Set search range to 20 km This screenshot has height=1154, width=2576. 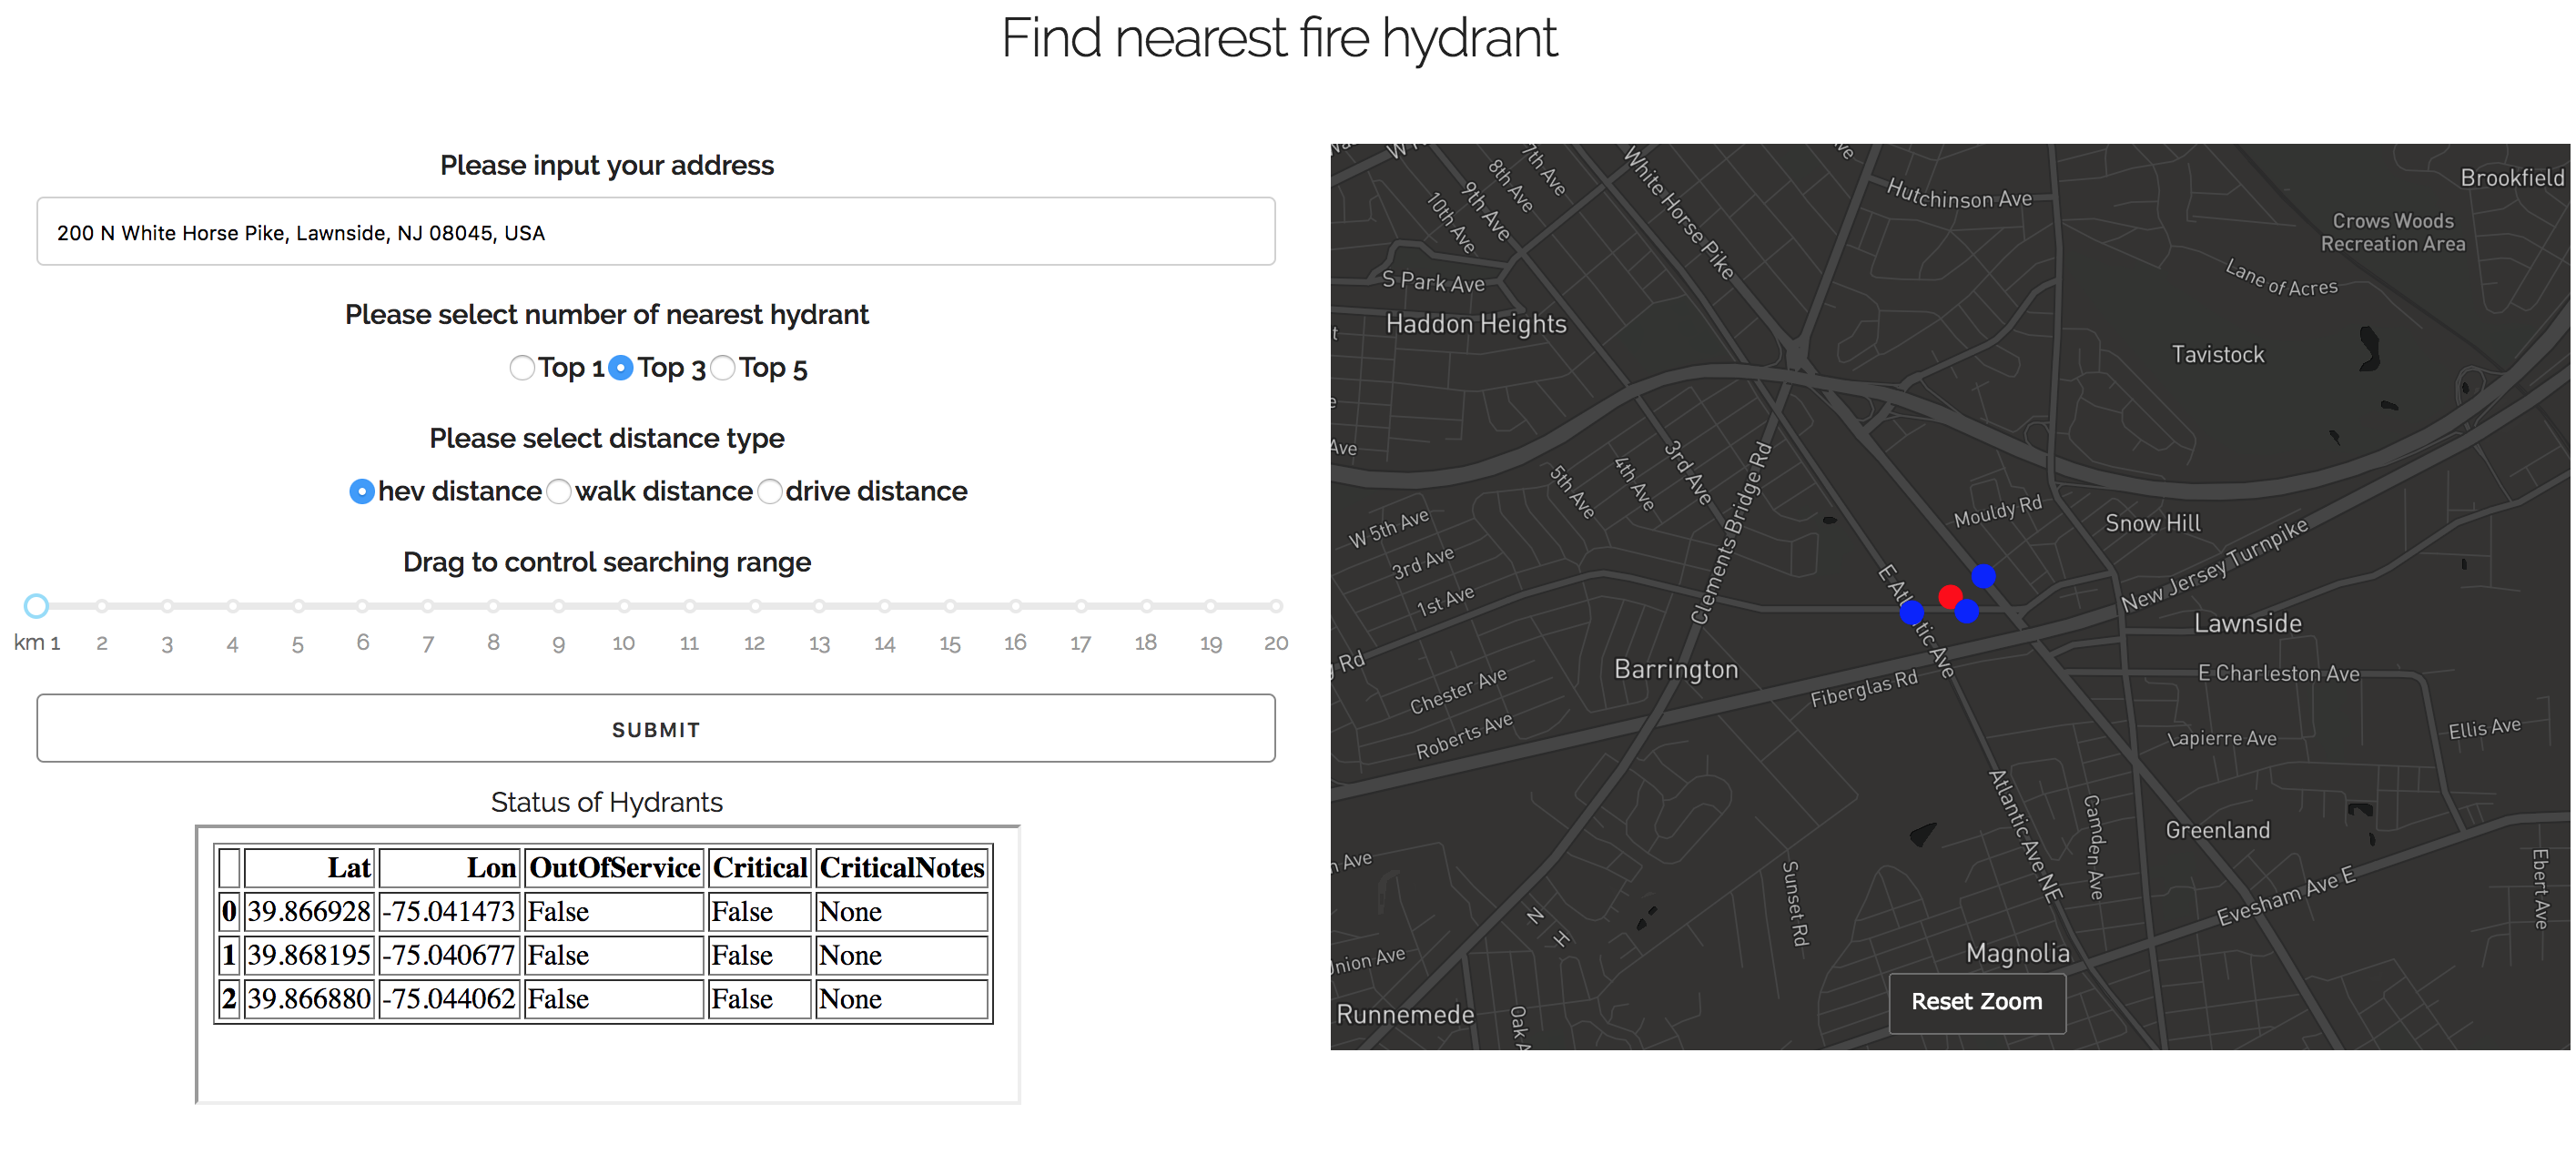point(1275,606)
